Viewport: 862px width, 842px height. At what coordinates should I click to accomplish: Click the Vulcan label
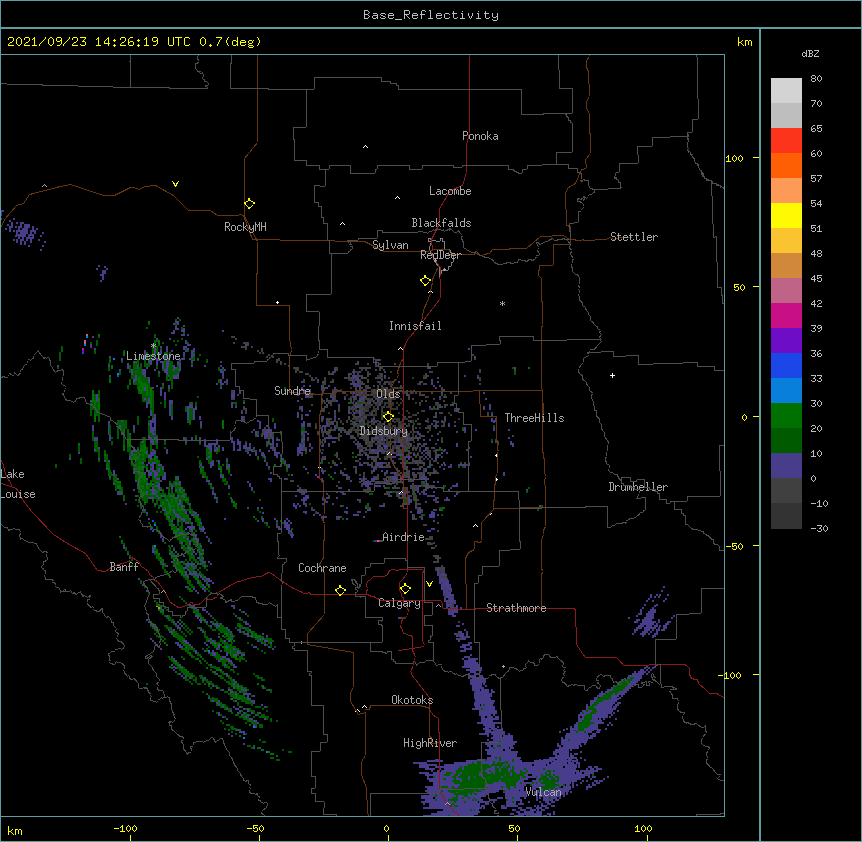(x=543, y=792)
